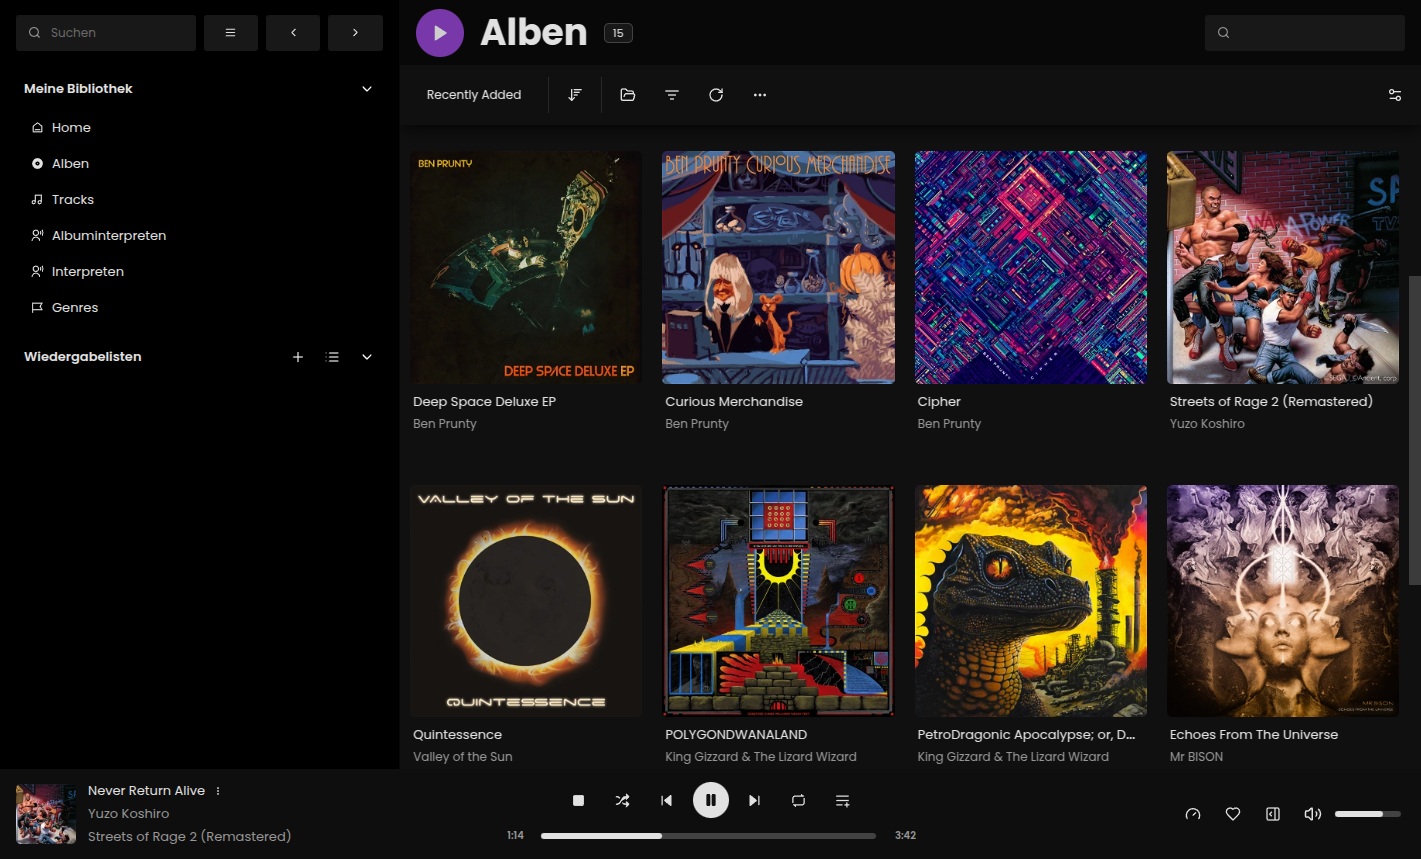Collapse the Meine Bibliothek section
The width and height of the screenshot is (1421, 859).
[367, 89]
